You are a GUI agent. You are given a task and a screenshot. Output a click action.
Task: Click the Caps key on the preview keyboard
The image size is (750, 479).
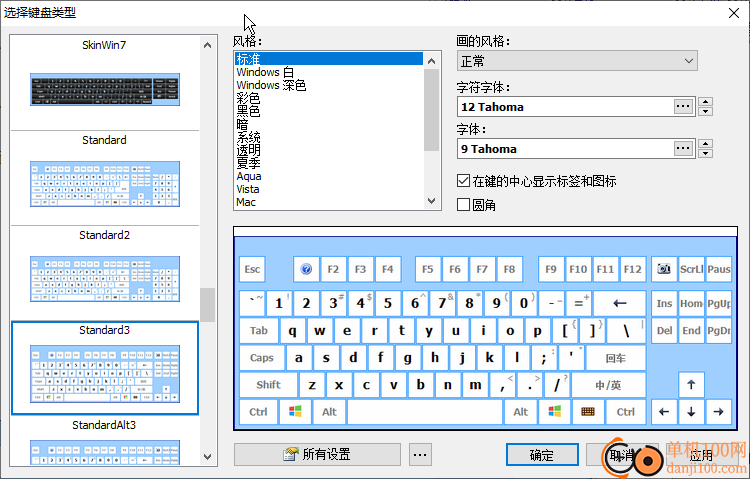click(262, 357)
